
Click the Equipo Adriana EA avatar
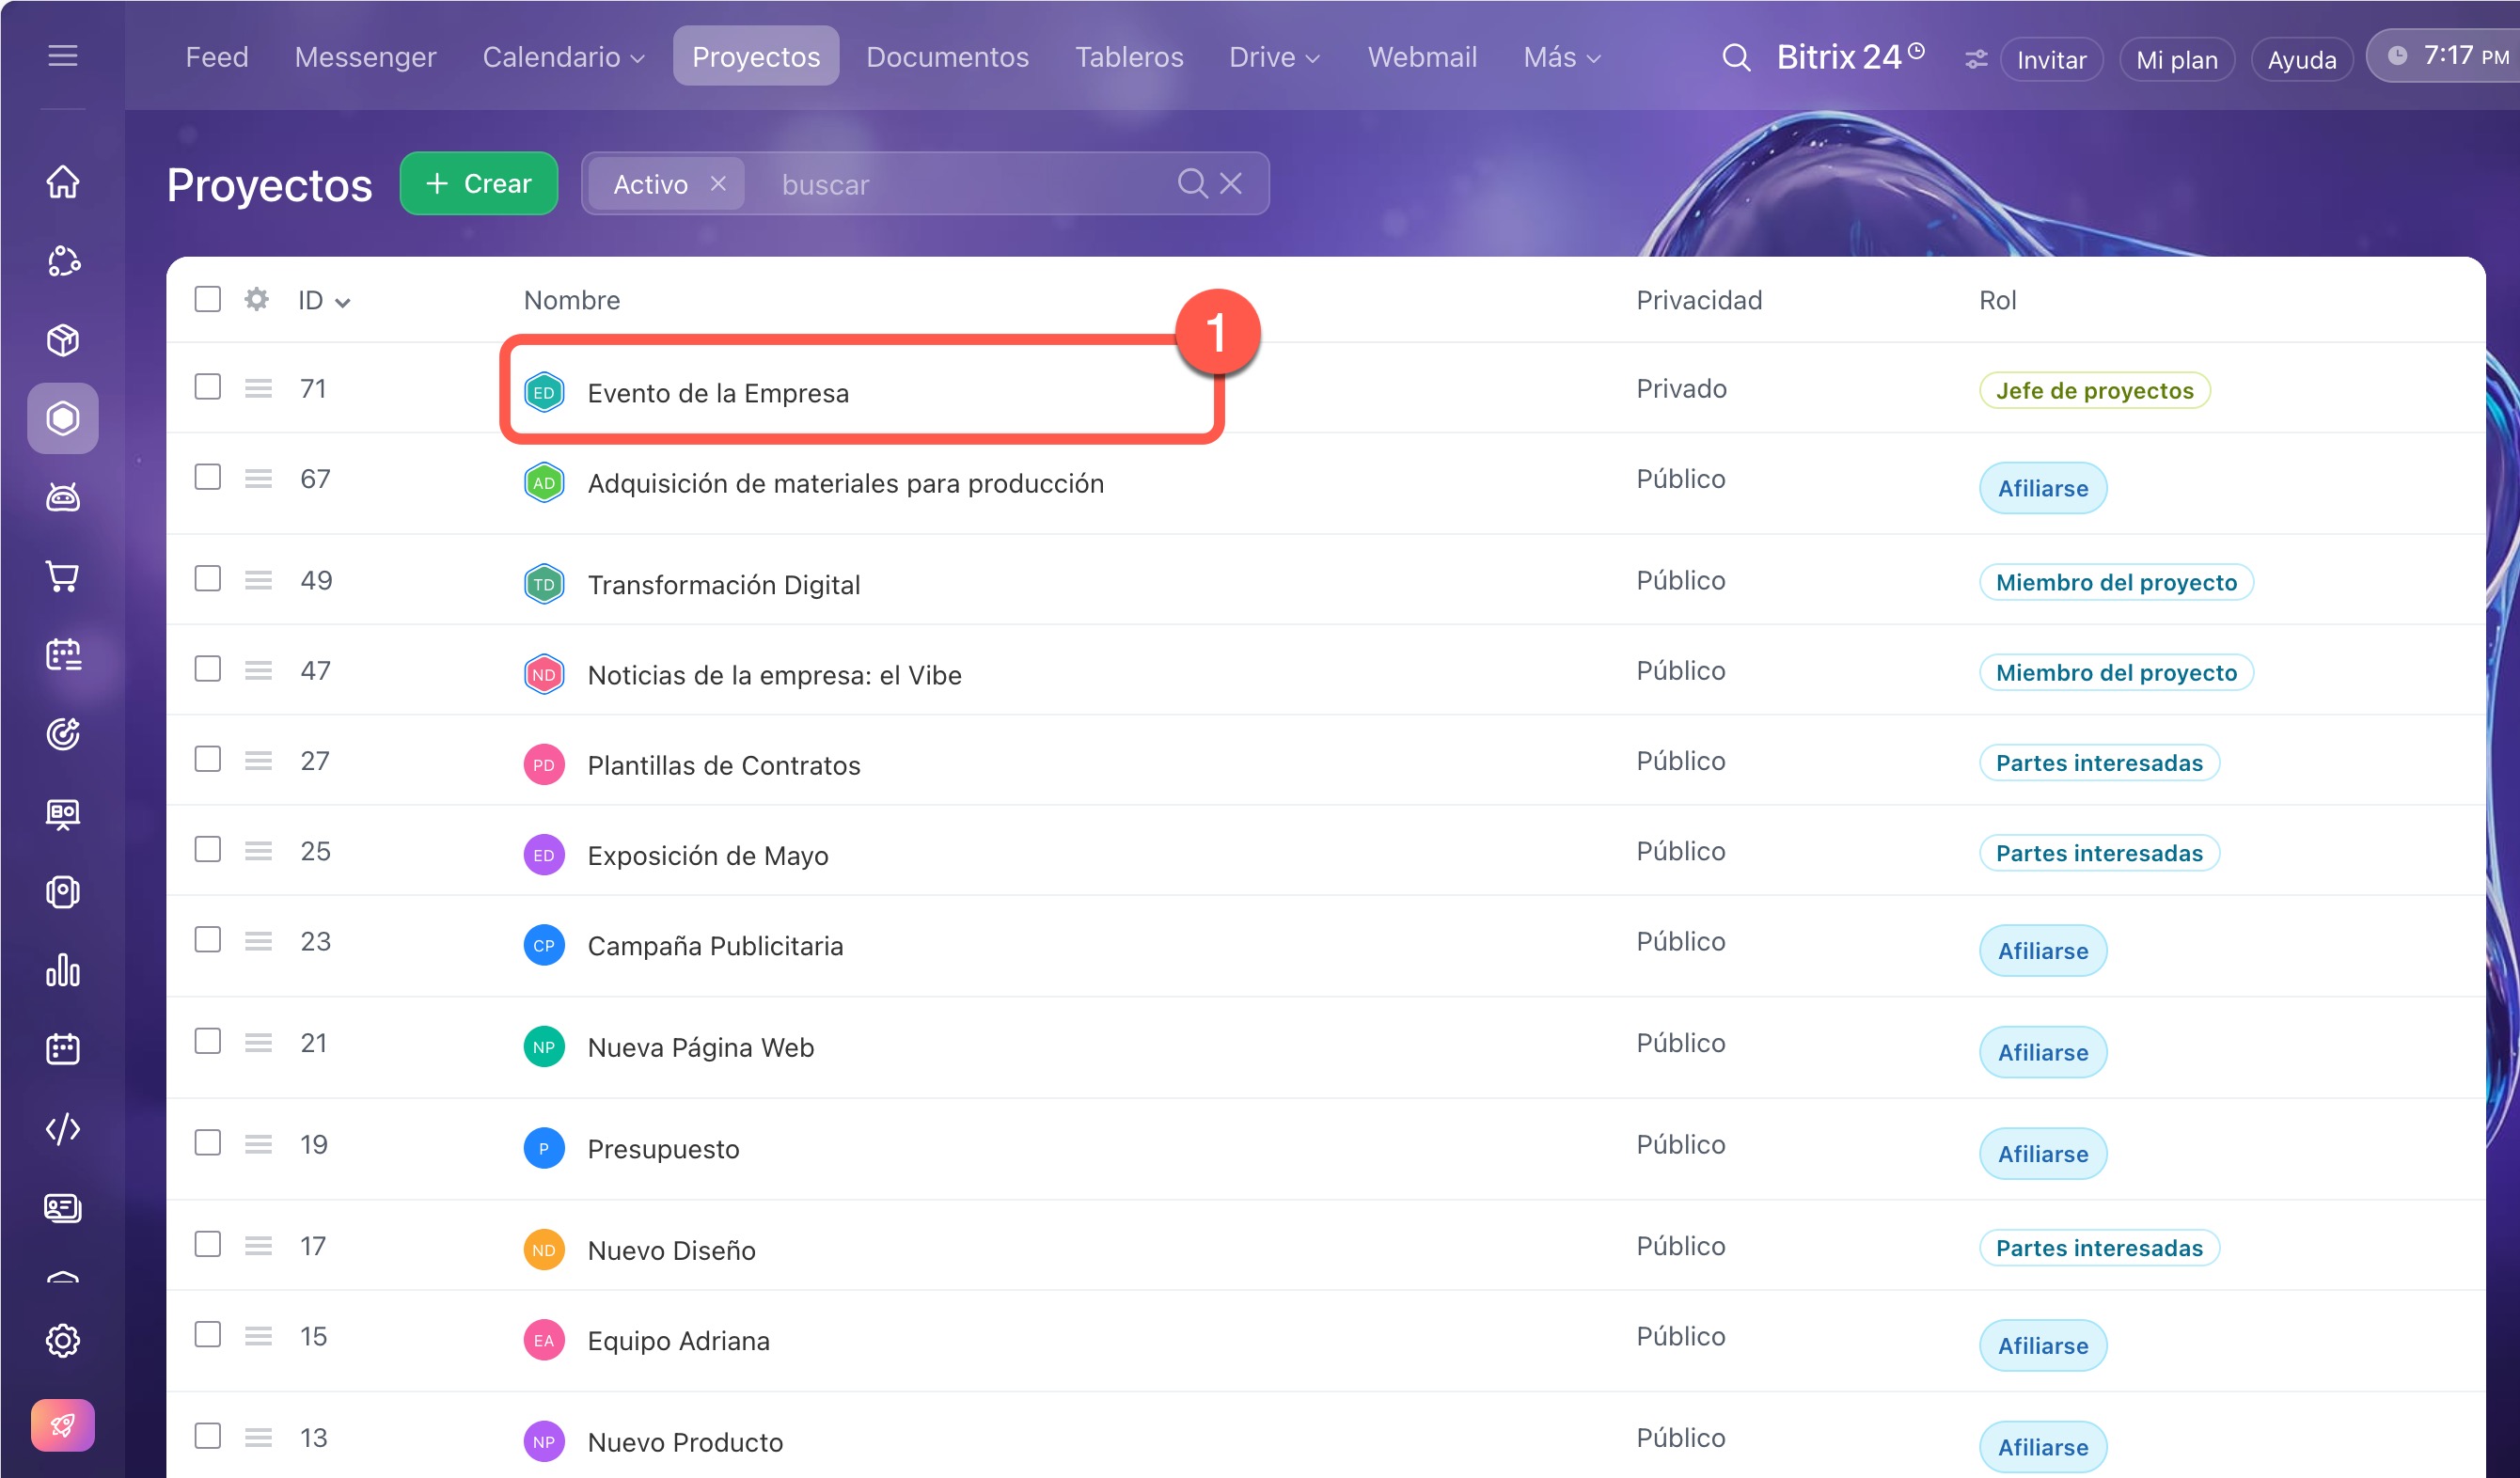[544, 1340]
